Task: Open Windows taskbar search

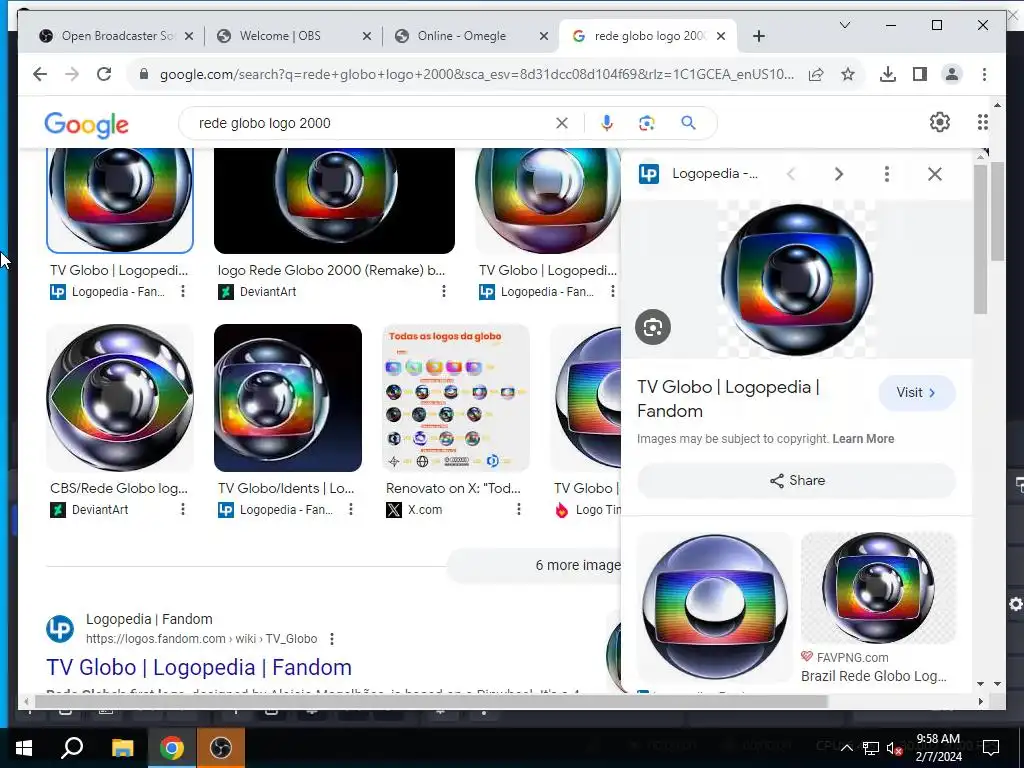Action: tap(72, 747)
